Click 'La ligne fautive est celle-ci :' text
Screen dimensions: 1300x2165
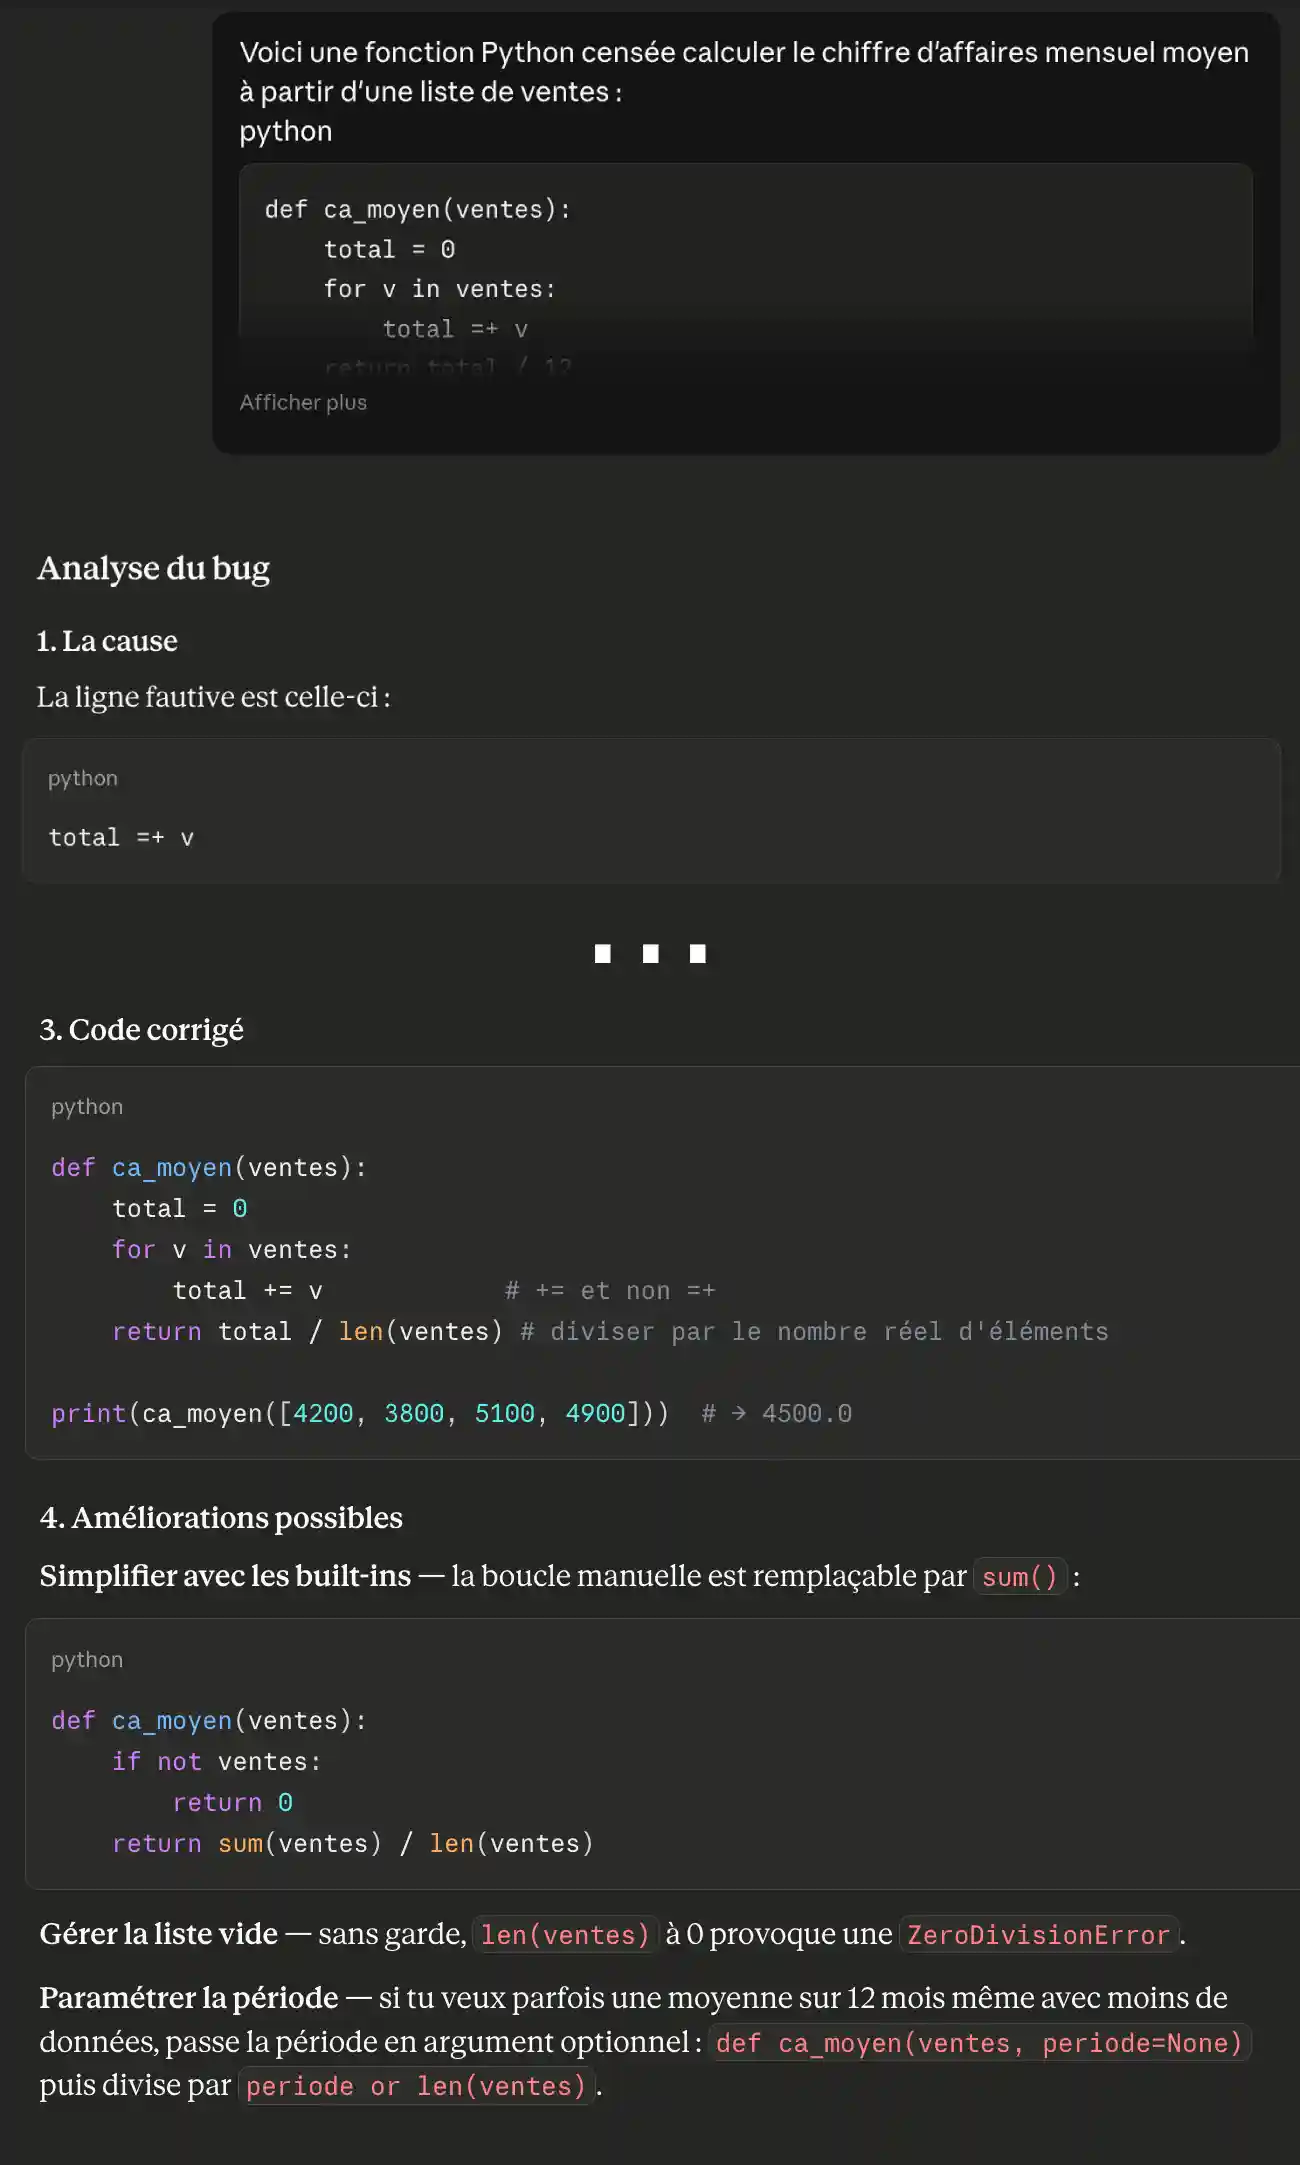pos(214,697)
